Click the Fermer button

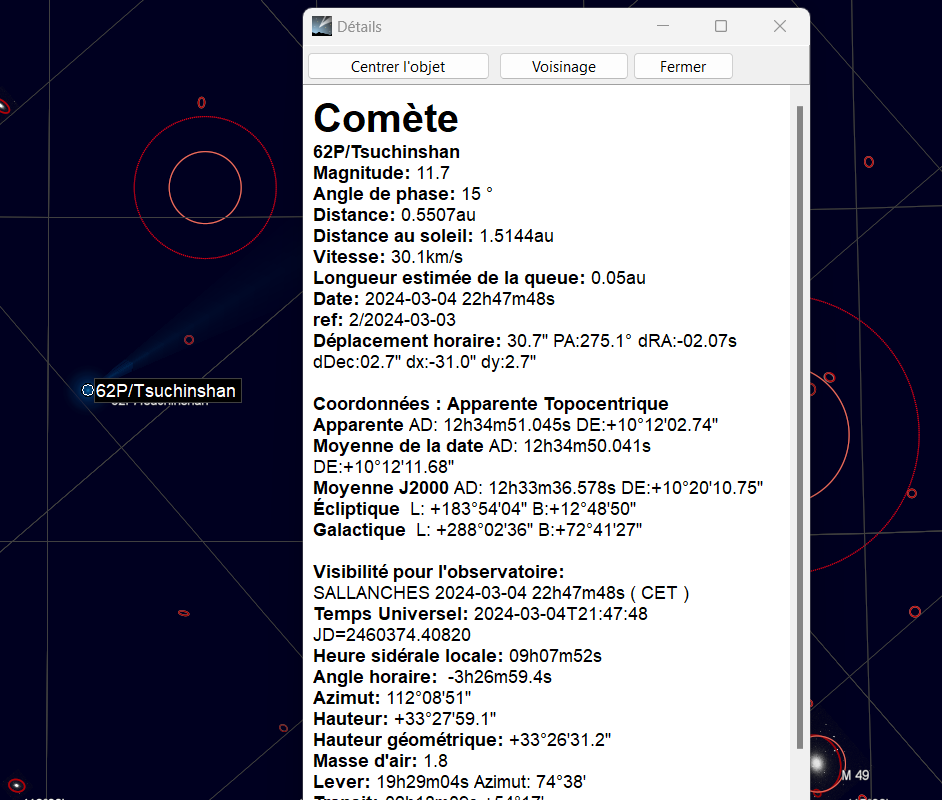click(x=683, y=67)
